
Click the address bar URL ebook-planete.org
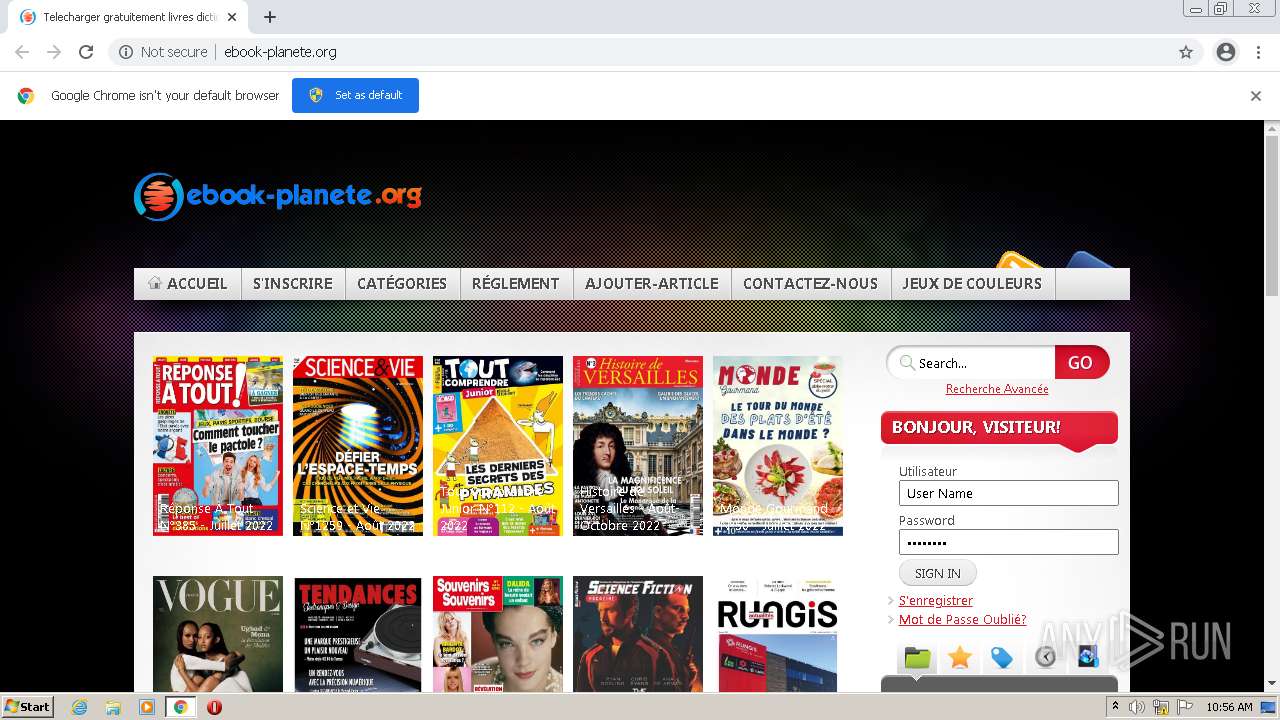280,52
